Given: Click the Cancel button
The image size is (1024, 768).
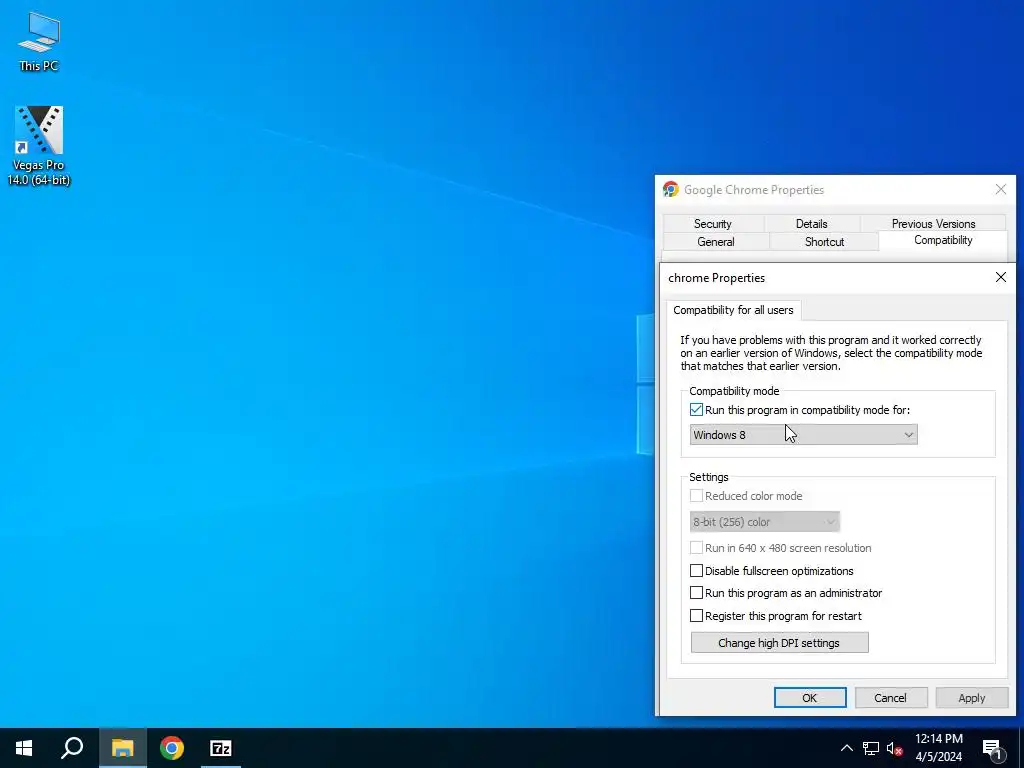Looking at the screenshot, I should coord(891,697).
